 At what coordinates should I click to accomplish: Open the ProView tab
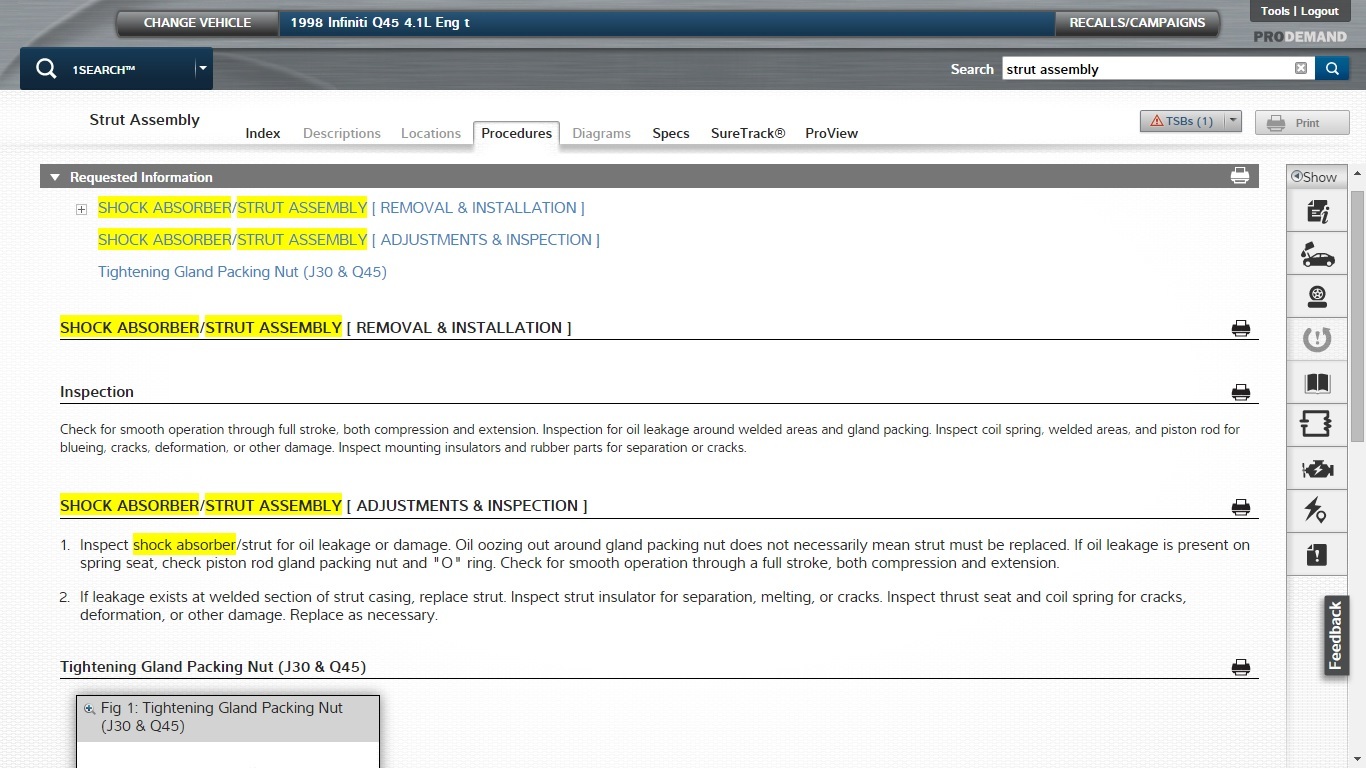(832, 133)
